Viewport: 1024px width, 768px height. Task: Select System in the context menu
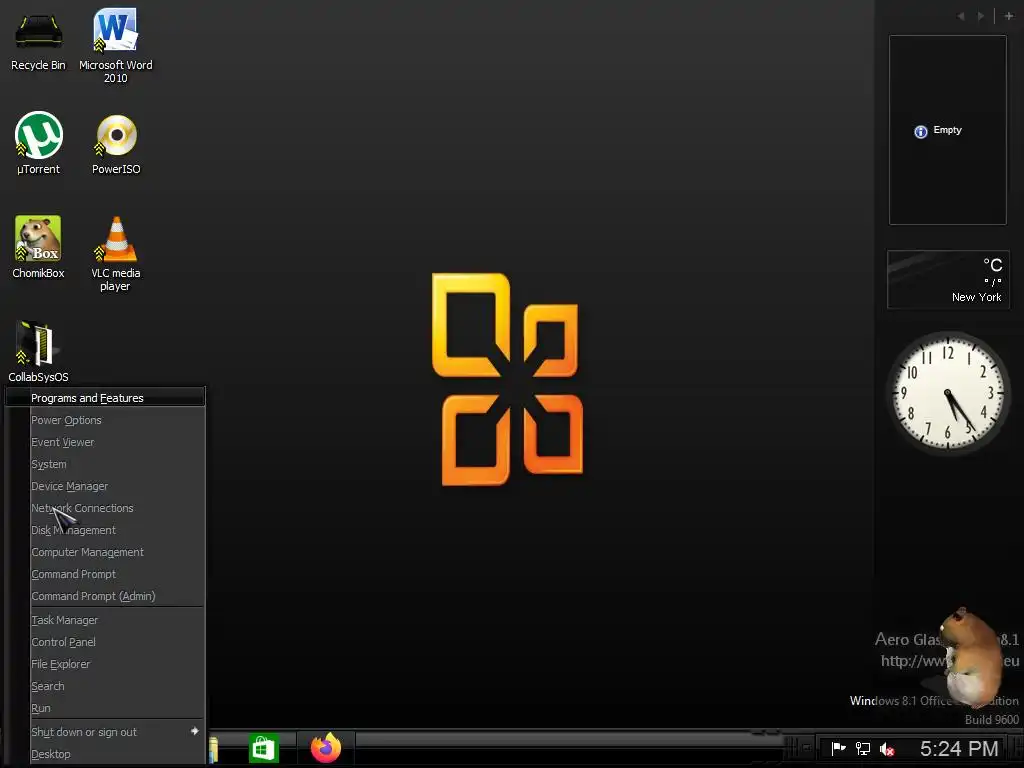coord(105,464)
